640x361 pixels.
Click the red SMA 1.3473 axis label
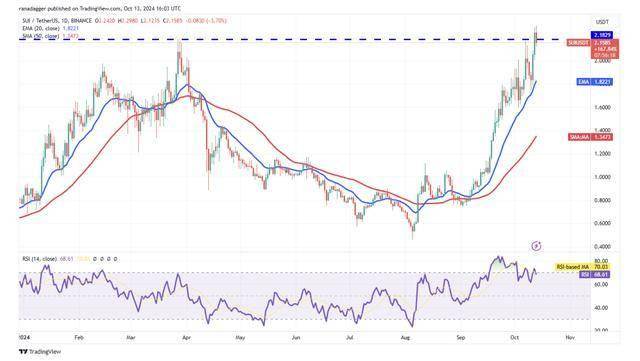coord(591,137)
